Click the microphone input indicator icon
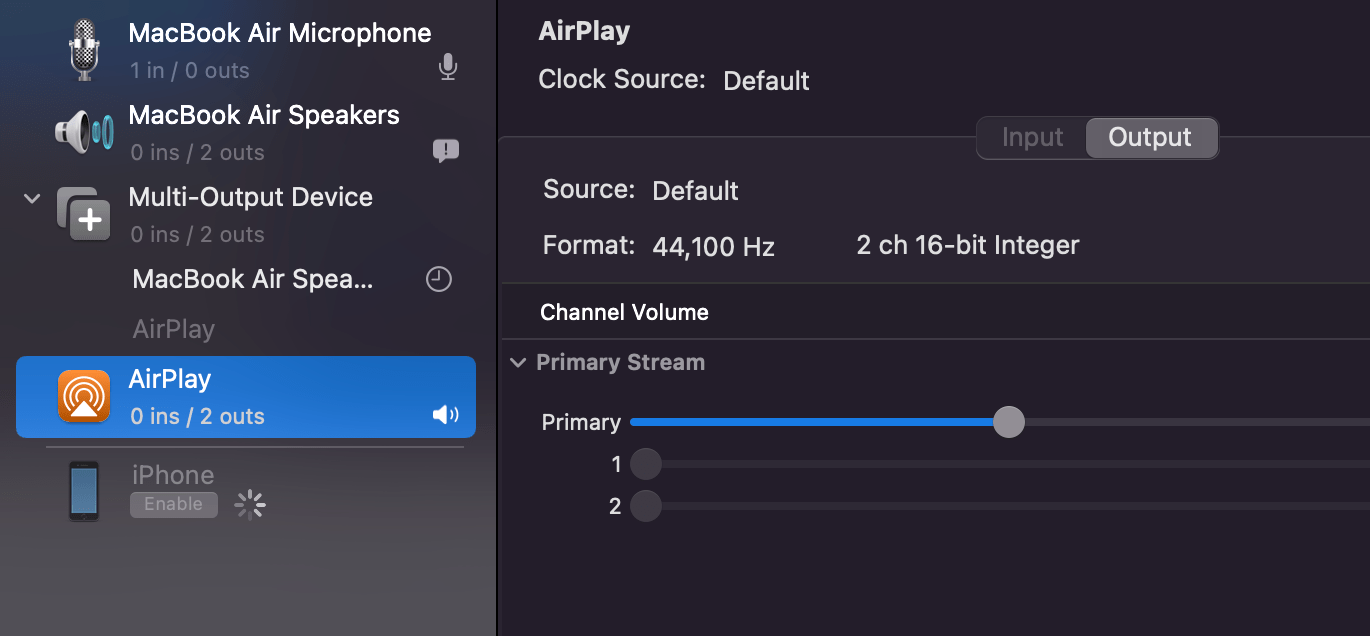The image size is (1370, 636). click(x=447, y=67)
